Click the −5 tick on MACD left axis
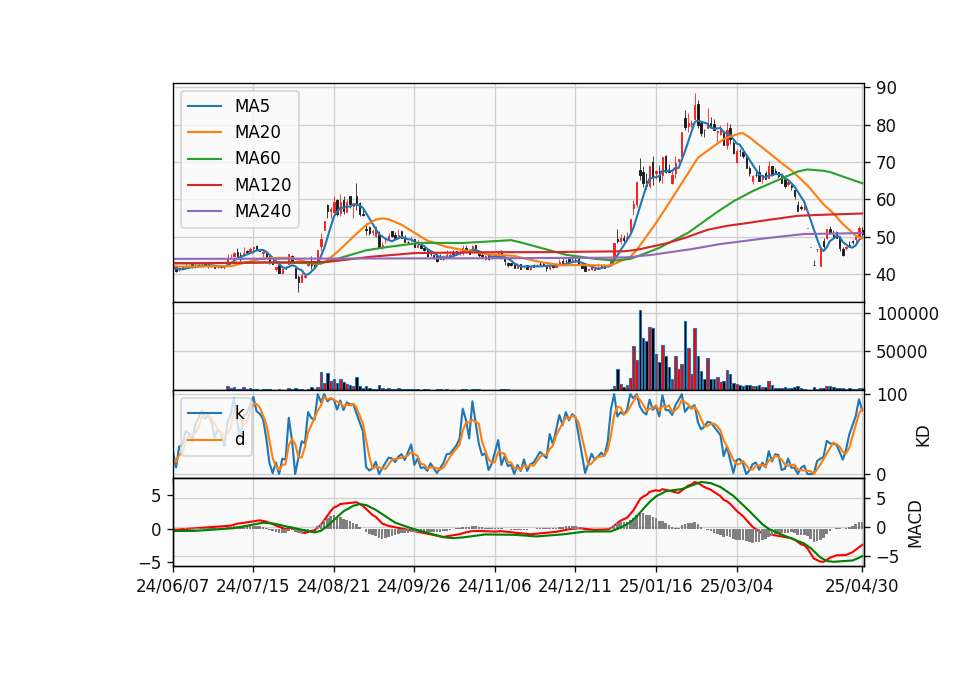The image size is (960, 690). [x=150, y=562]
